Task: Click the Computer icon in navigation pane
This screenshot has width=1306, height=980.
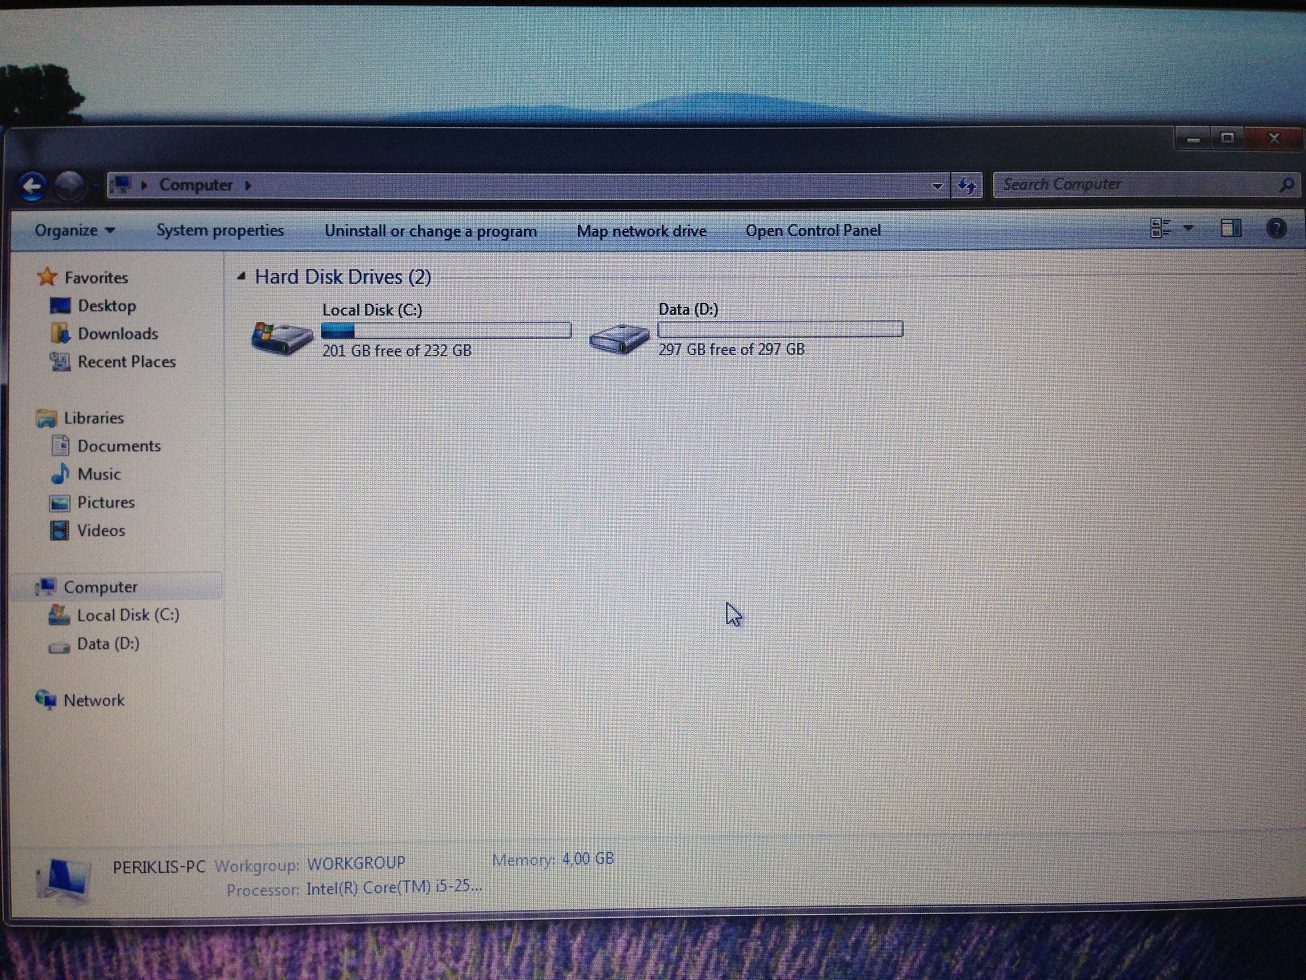Action: click(x=46, y=587)
